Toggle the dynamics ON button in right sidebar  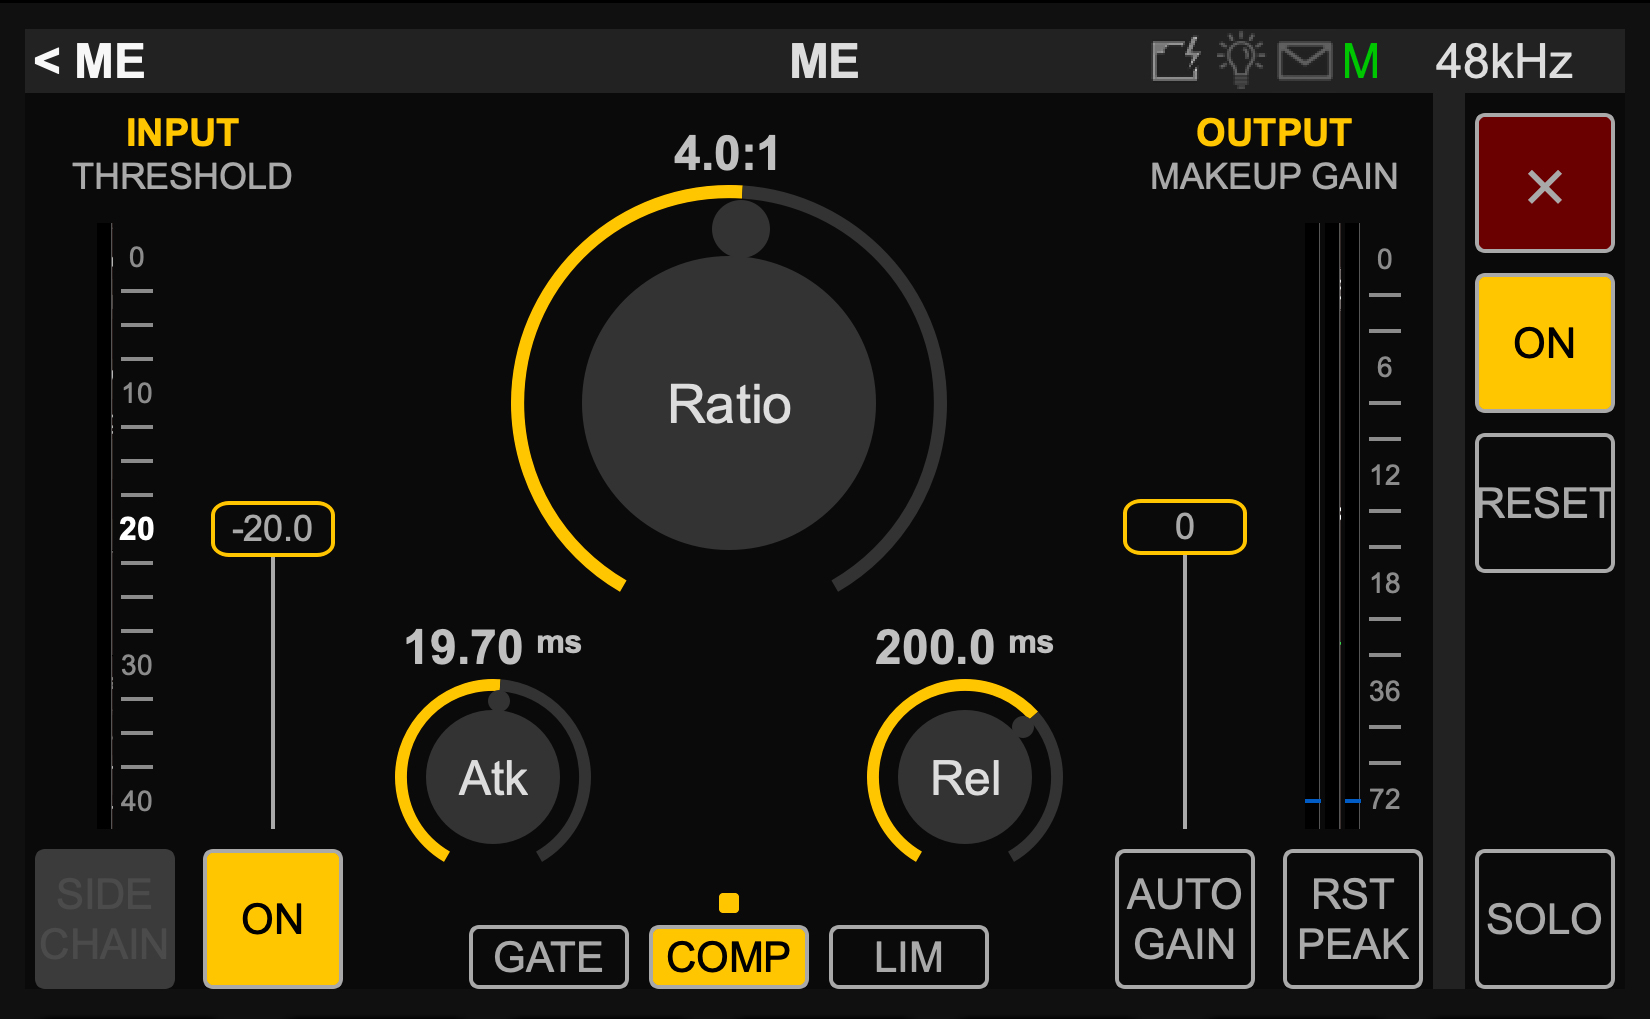(1544, 343)
